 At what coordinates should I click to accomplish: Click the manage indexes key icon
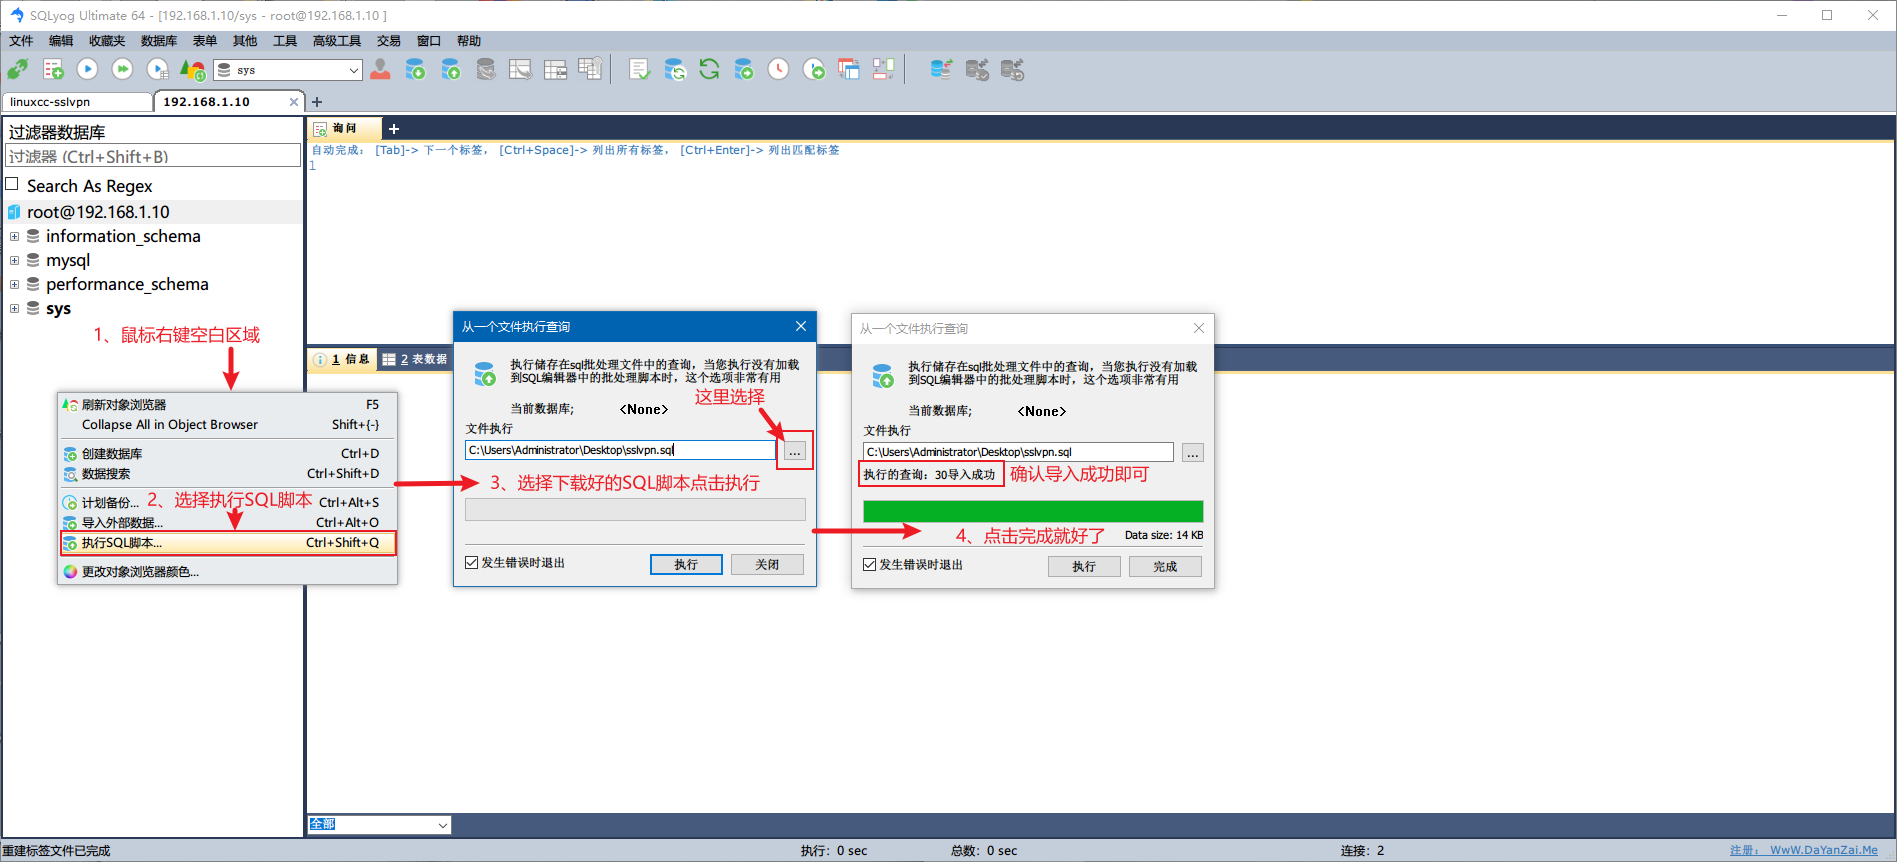590,69
